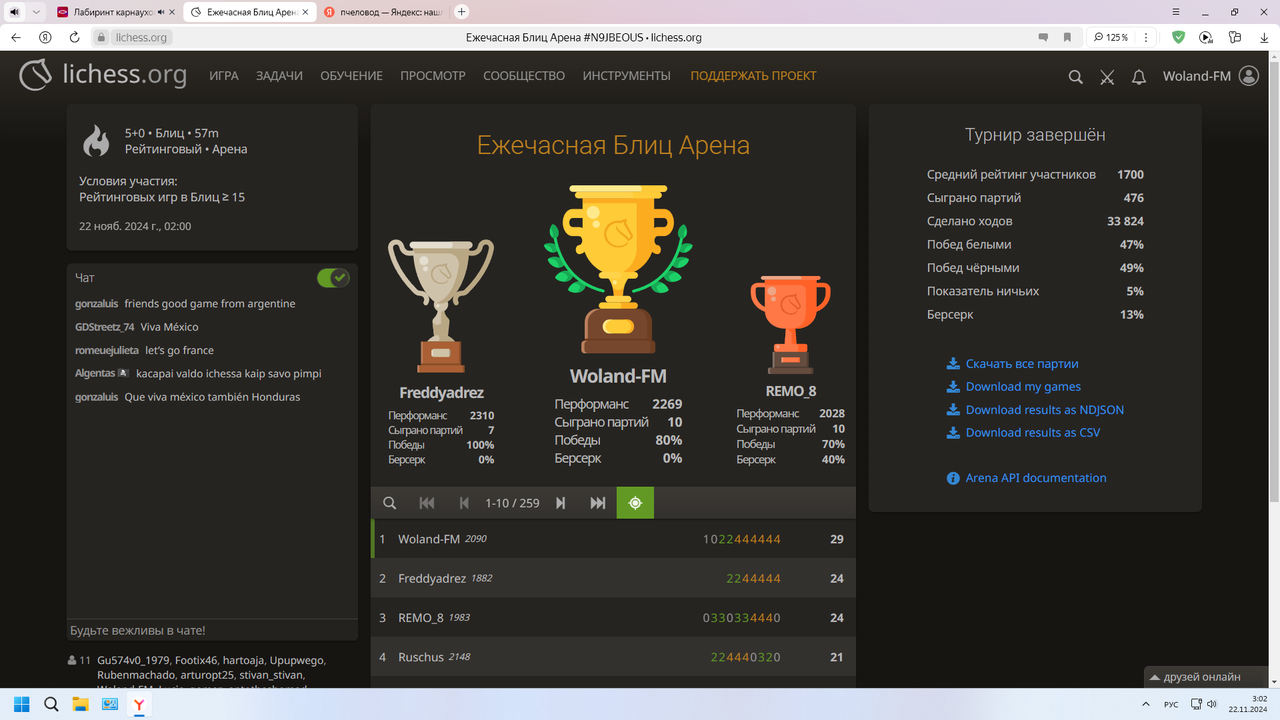Click the Yandex Я button in toolbar

point(45,37)
